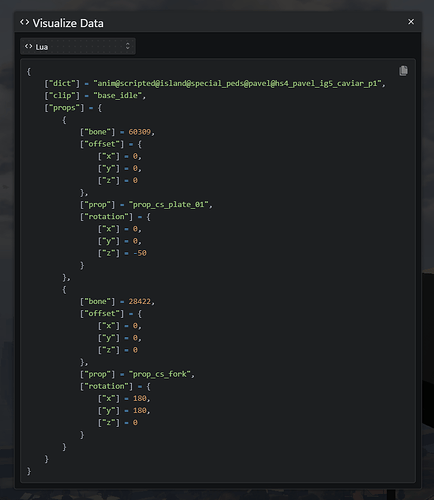Click the first "rotation" key
This screenshot has height=500, width=434.
pos(106,217)
